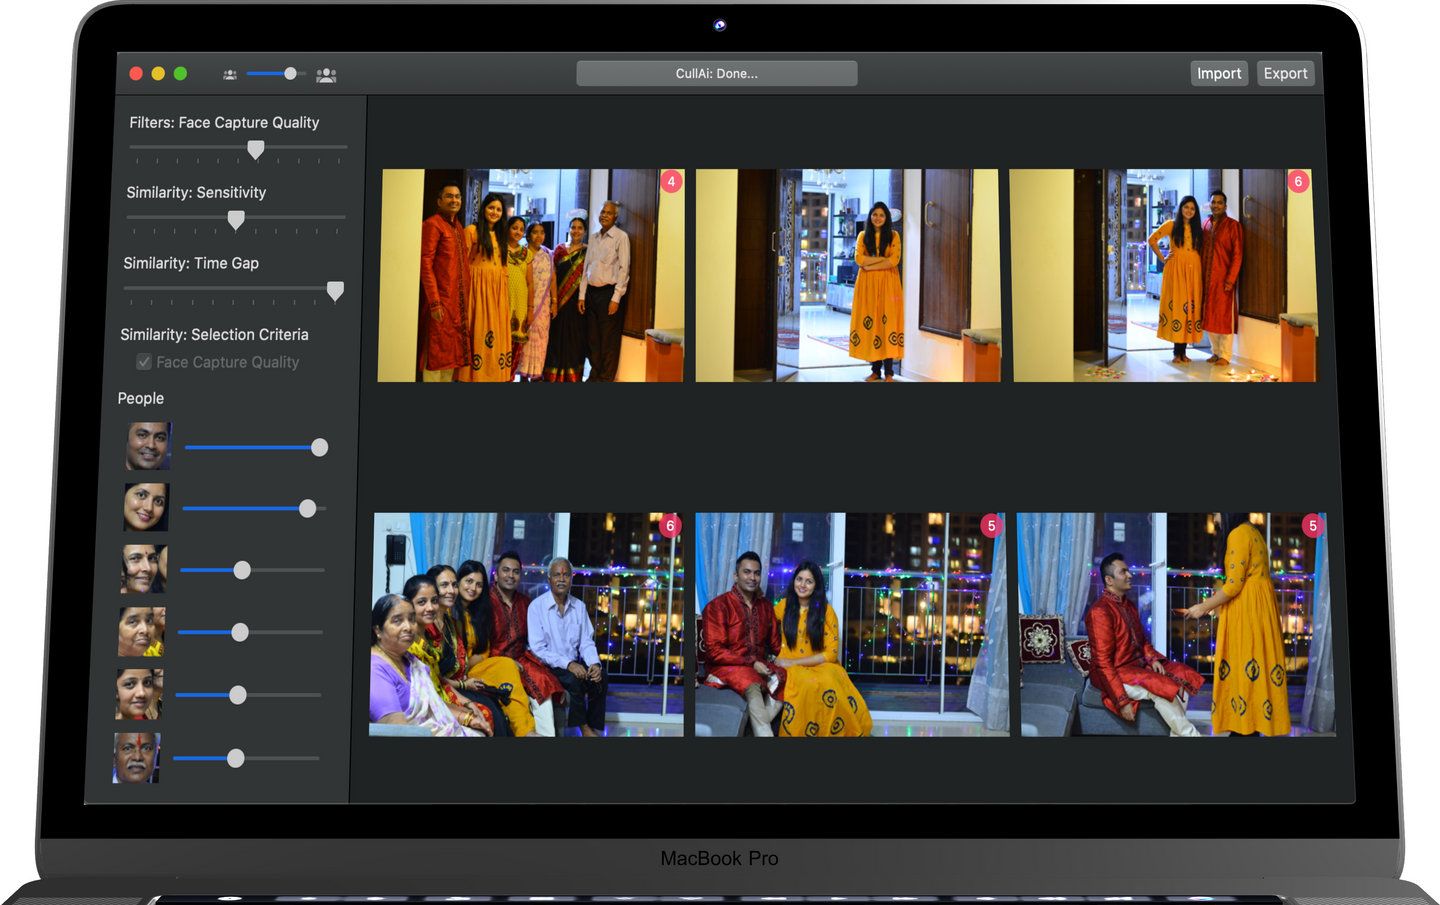Click the count badge on the seated couple photo
Screen dimensions: 1440x905
tap(991, 526)
